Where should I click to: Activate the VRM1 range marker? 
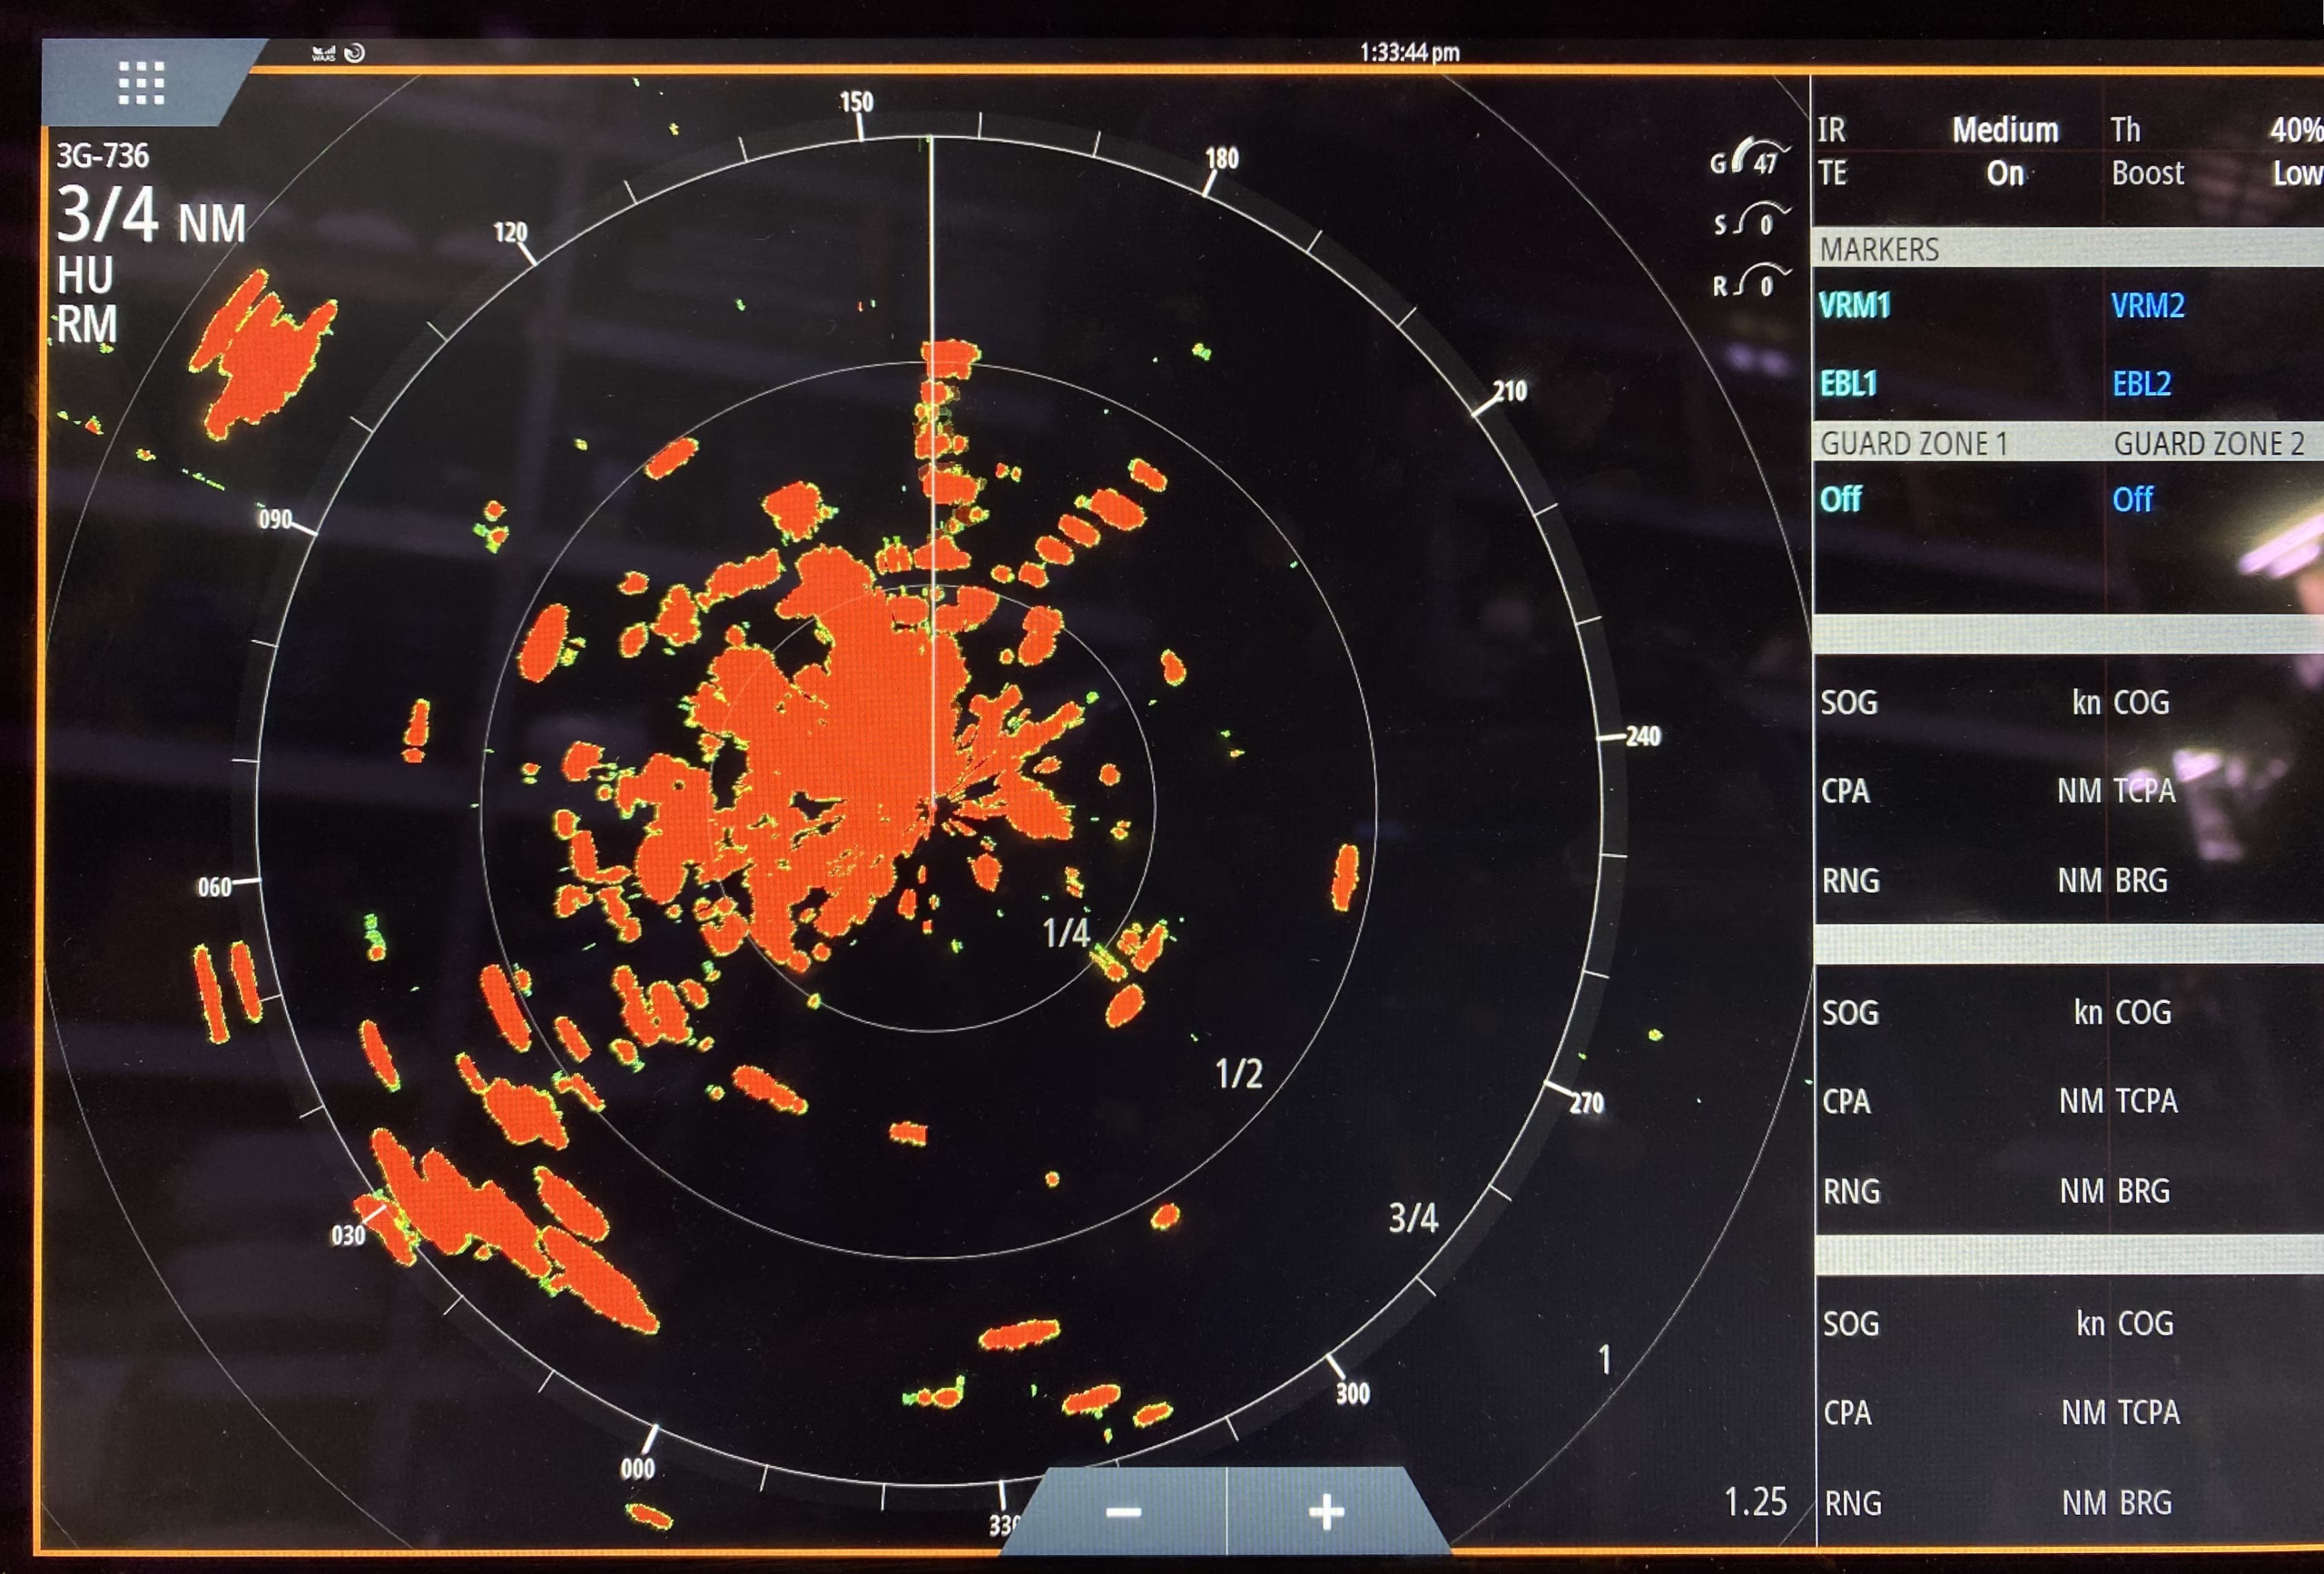point(1854,305)
